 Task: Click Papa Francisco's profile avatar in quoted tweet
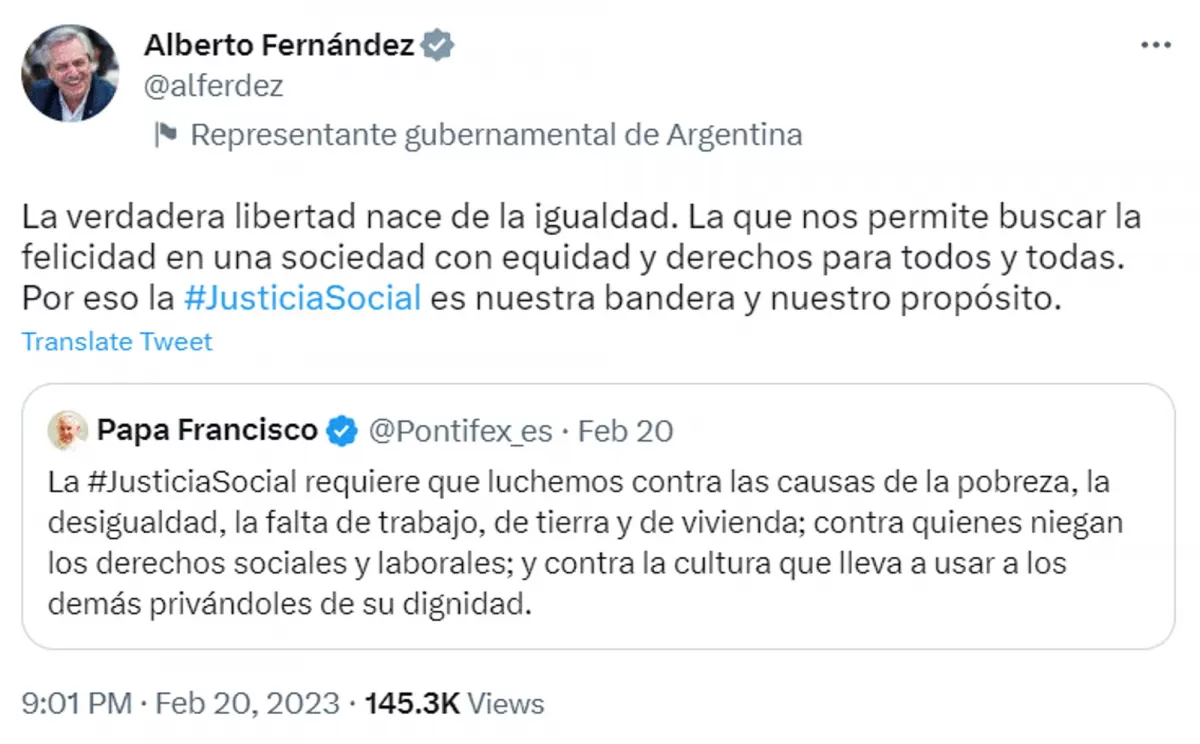tap(66, 430)
